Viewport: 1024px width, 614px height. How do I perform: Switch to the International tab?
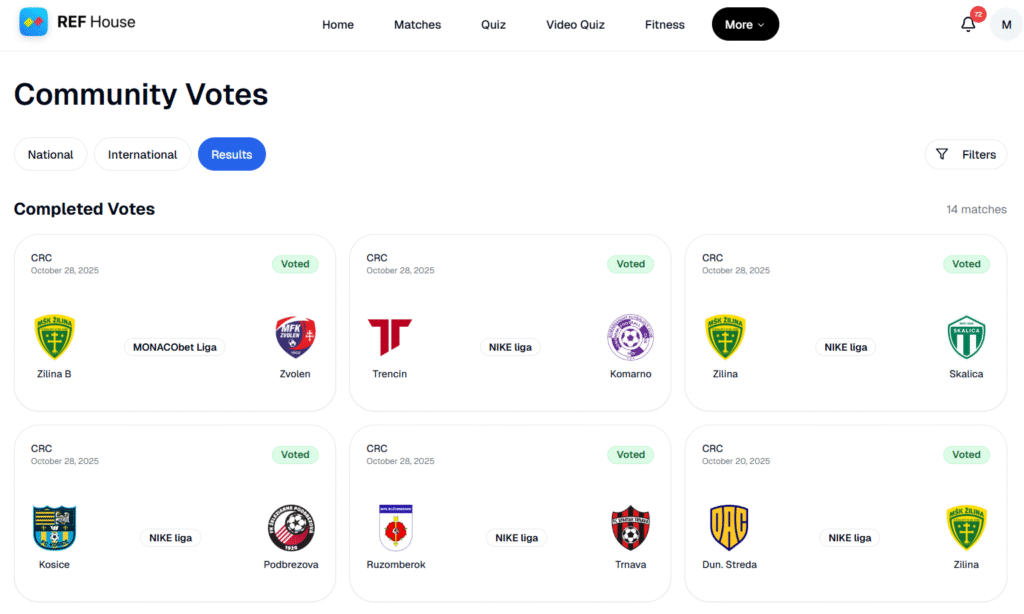click(x=142, y=155)
